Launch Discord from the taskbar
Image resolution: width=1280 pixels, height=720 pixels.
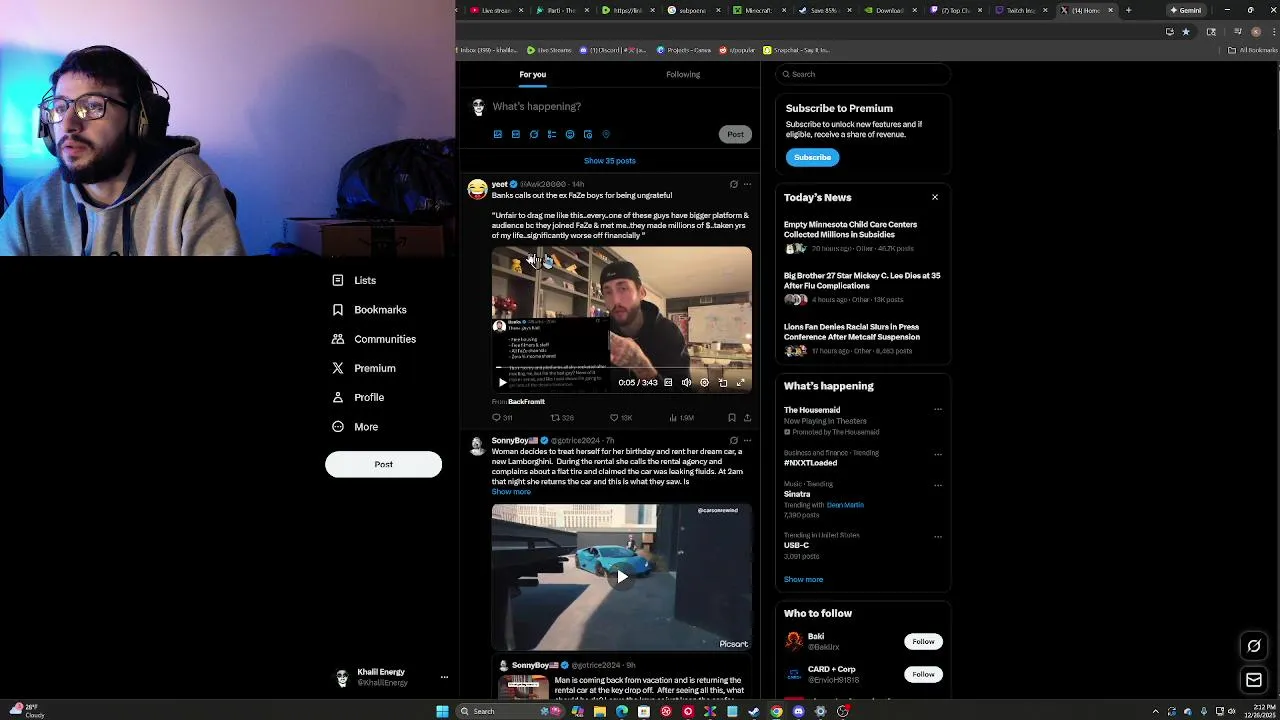point(798,711)
